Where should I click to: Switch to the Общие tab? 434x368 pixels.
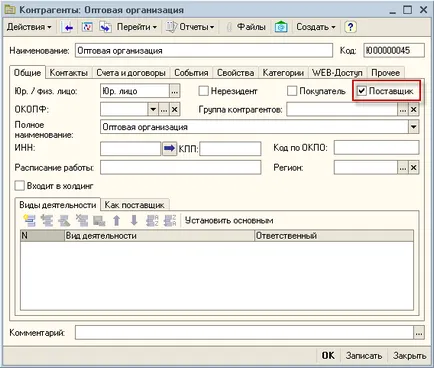click(x=27, y=73)
